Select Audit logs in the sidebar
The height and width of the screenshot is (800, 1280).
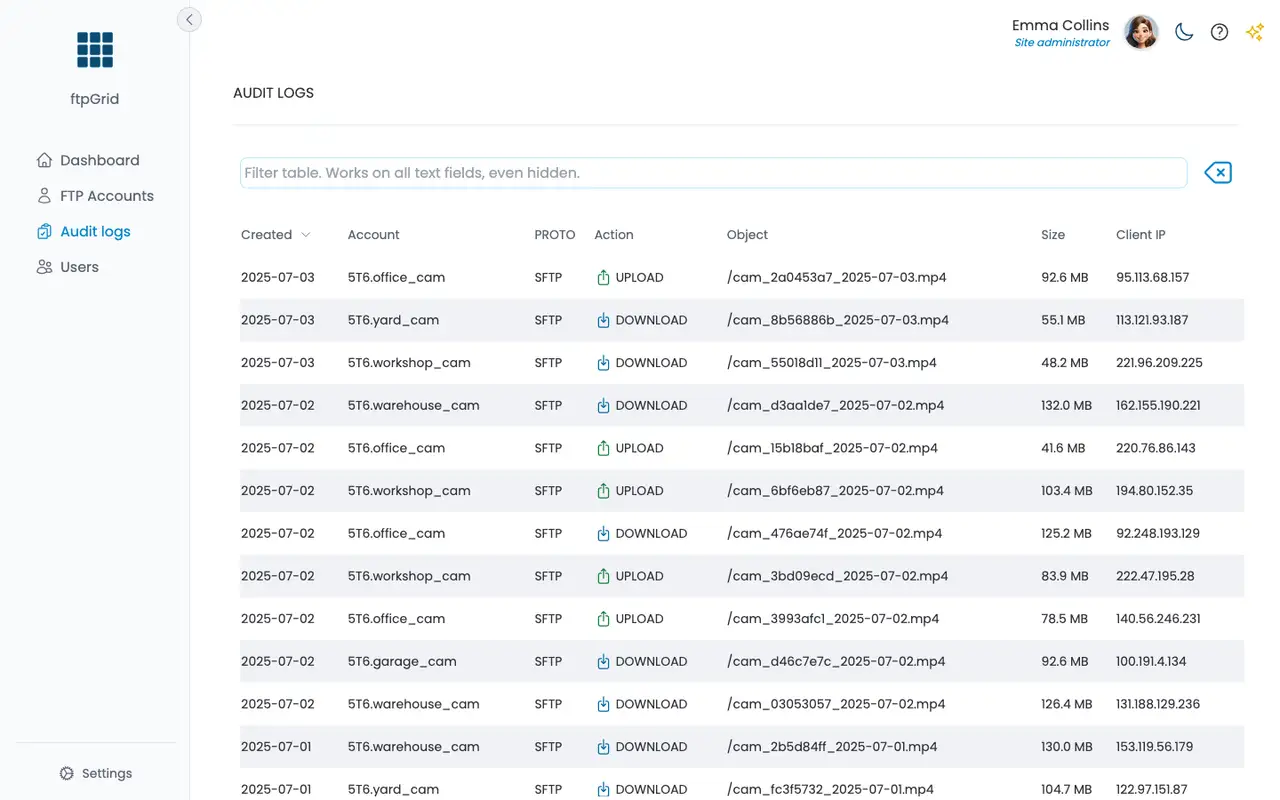click(x=84, y=232)
